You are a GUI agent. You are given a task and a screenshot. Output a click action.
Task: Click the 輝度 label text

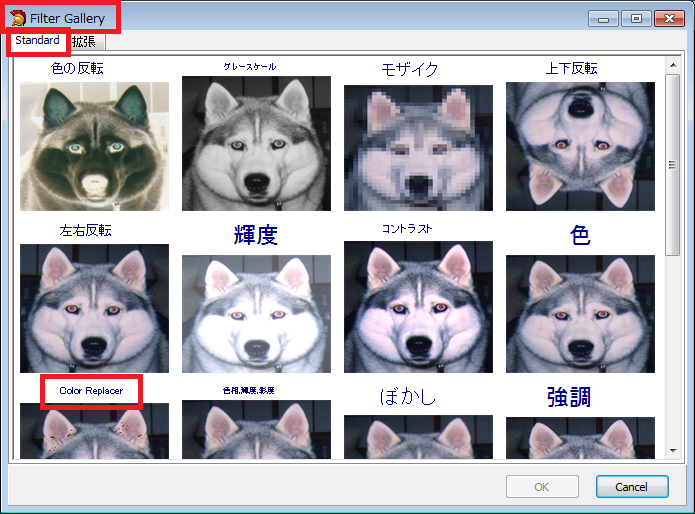[x=256, y=235]
